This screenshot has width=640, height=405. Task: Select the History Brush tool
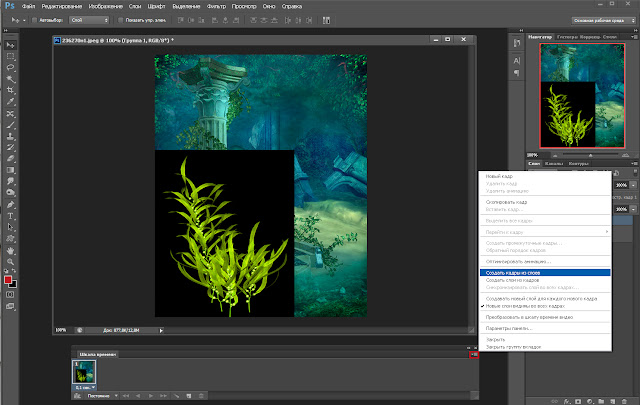point(10,147)
